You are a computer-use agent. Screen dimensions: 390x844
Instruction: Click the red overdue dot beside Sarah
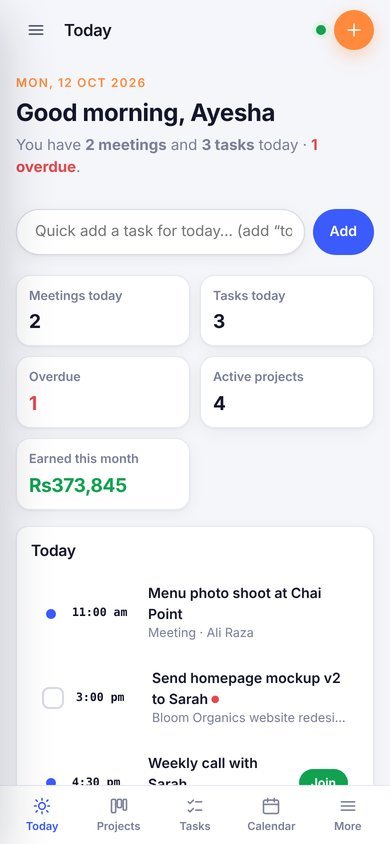(215, 700)
